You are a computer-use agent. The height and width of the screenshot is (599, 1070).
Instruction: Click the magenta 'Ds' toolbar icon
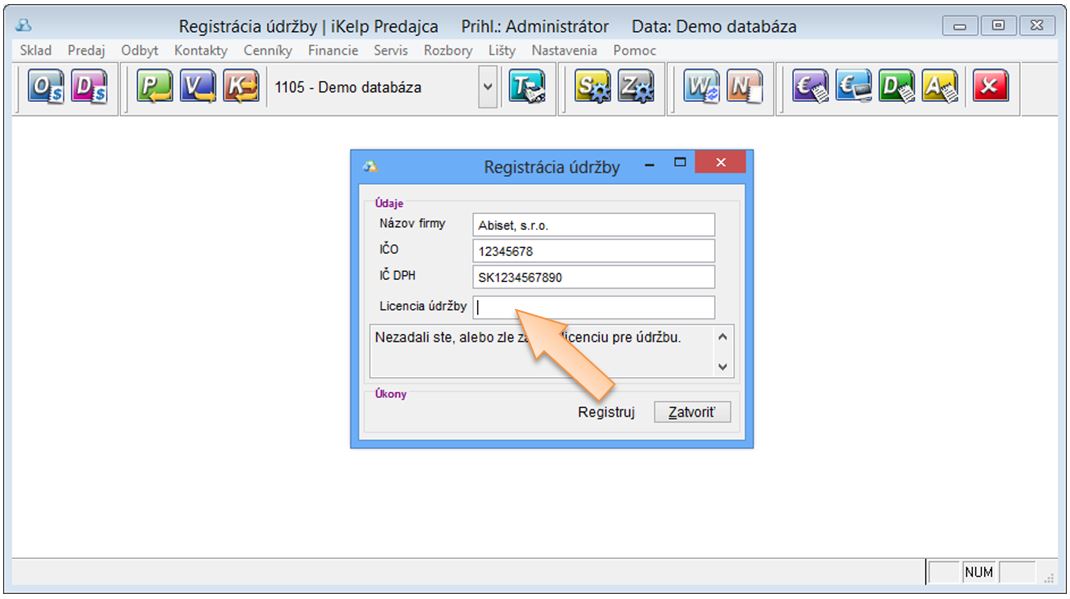91,88
